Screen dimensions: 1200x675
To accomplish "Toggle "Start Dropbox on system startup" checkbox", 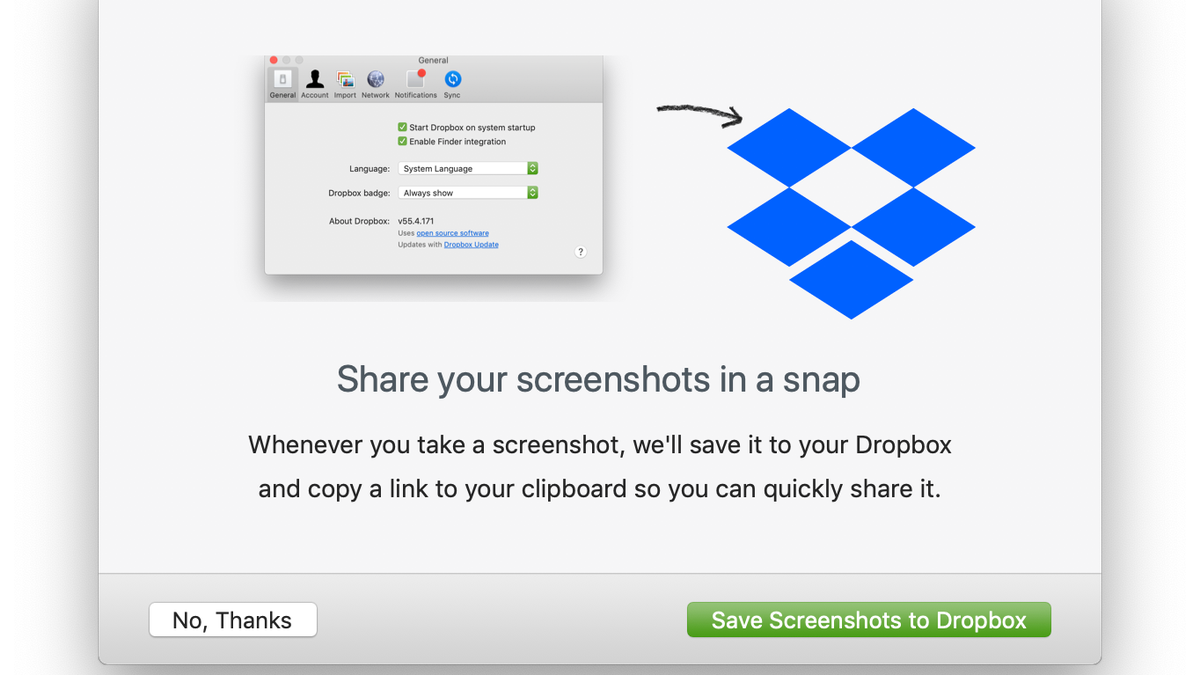I will pyautogui.click(x=402, y=128).
